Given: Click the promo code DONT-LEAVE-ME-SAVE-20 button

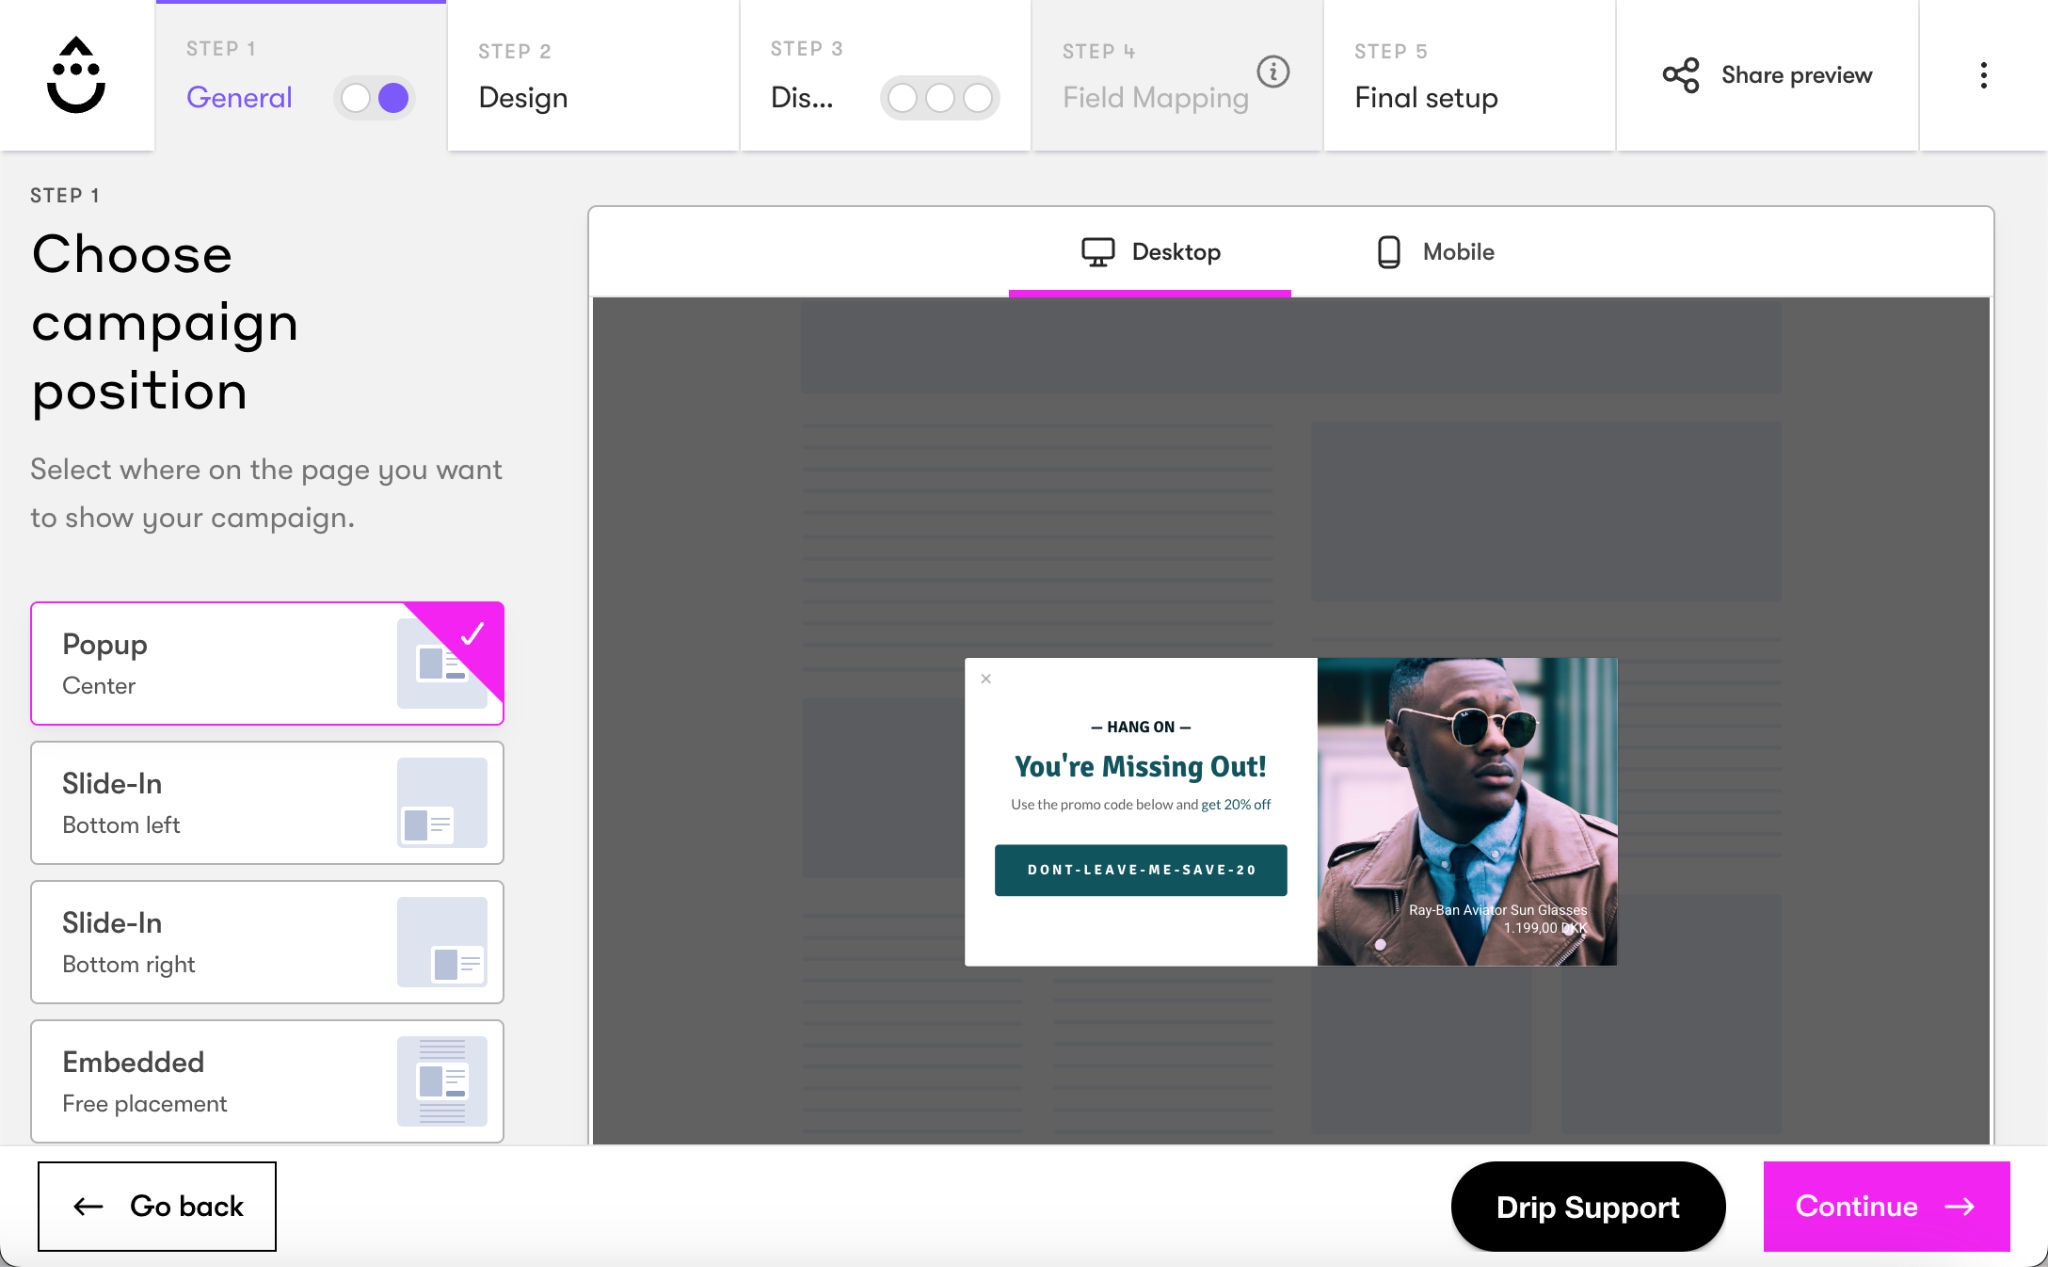Looking at the screenshot, I should (x=1140, y=870).
